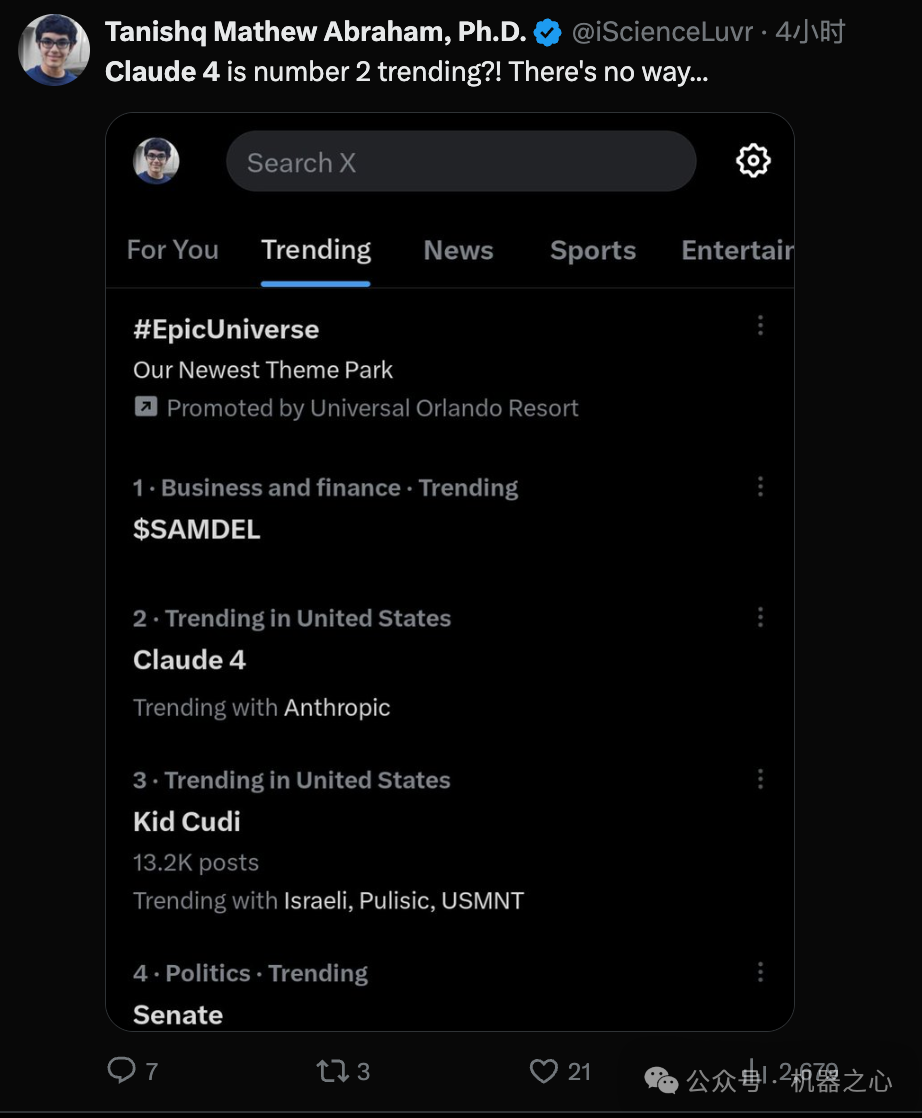Open the Claude 4 trending topic

(x=189, y=660)
